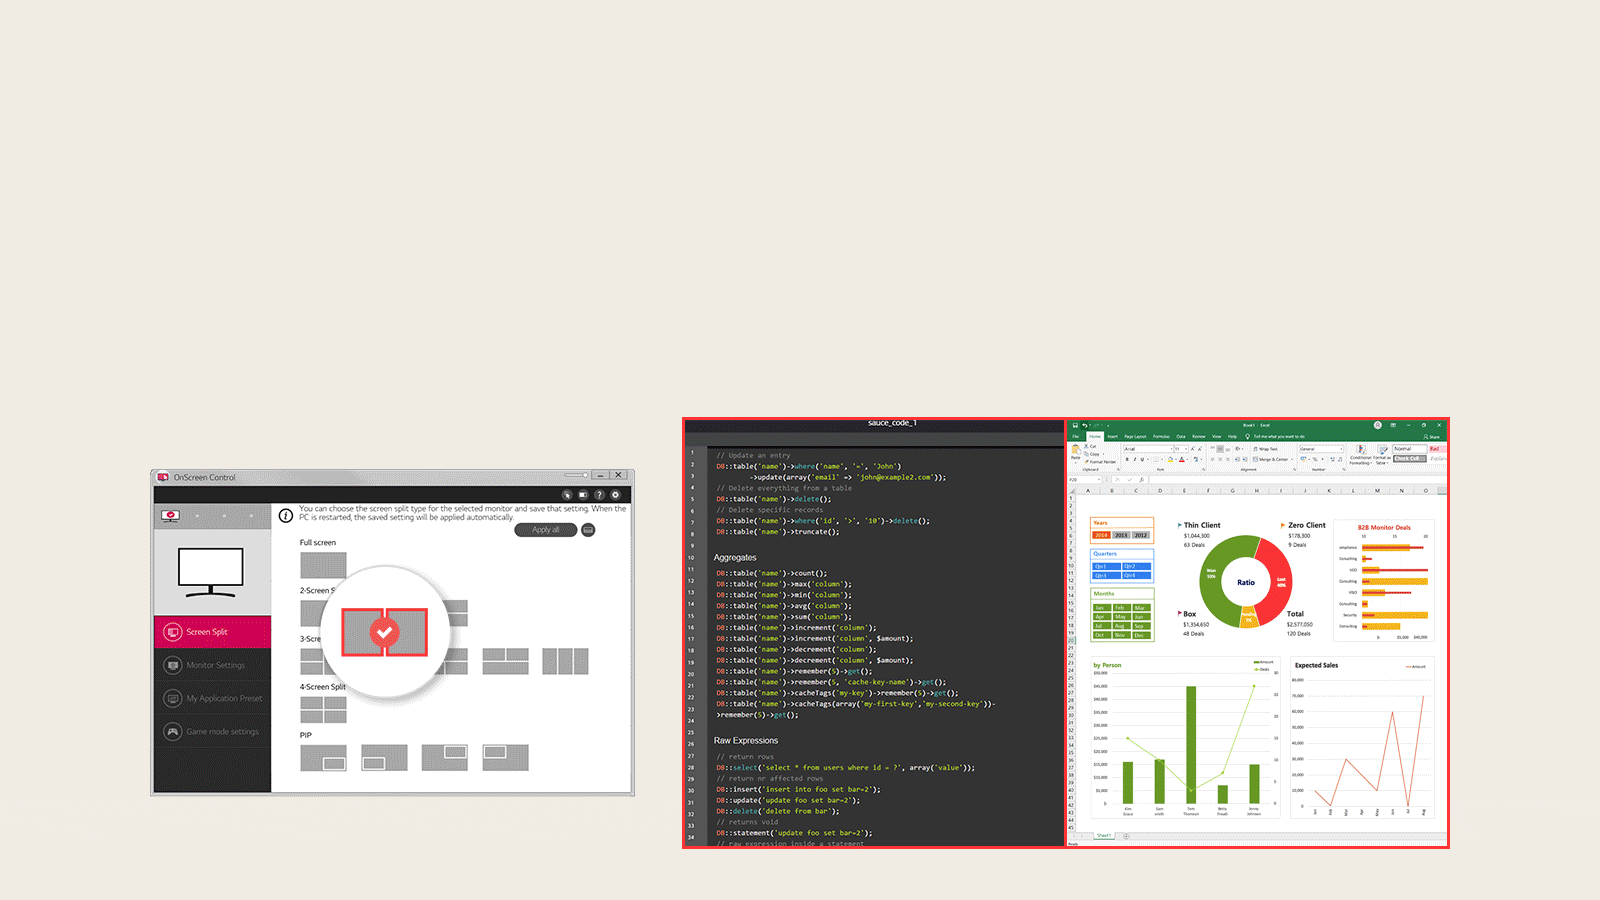This screenshot has width=1600, height=900.
Task: Toggle italic formatting in Excel
Action: (1134, 458)
